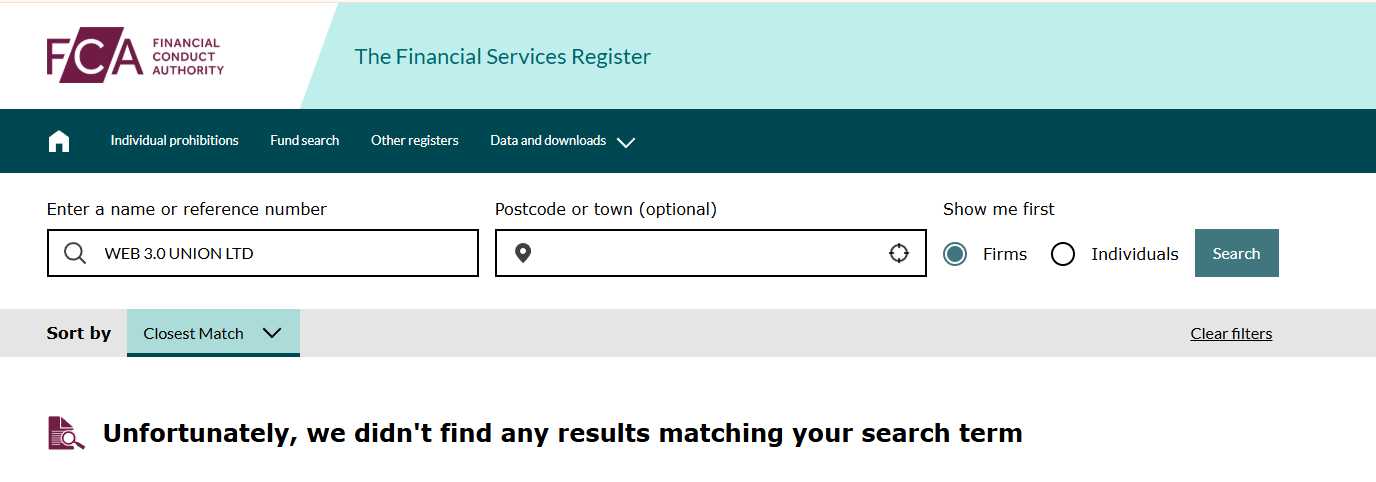Screen dimensions: 1376x482
Task: Go to Fund search
Action: point(304,141)
